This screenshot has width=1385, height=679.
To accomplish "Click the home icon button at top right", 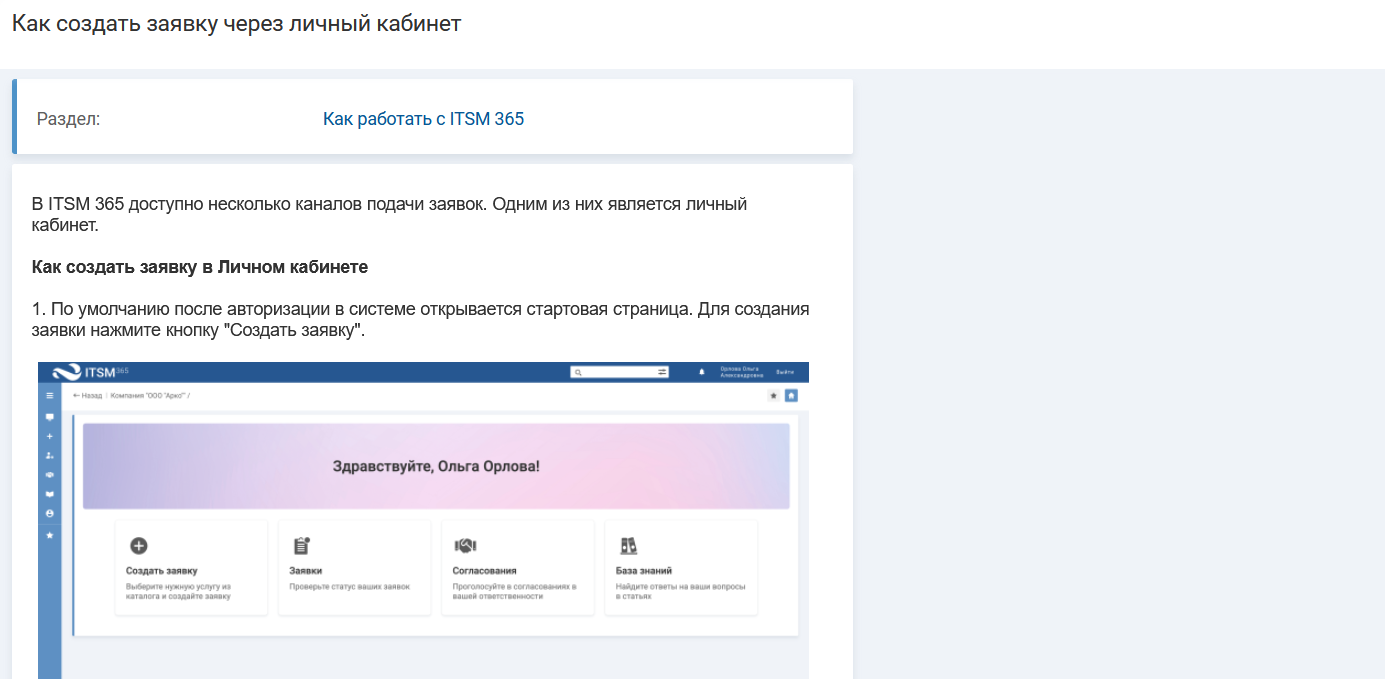I will coord(791,396).
